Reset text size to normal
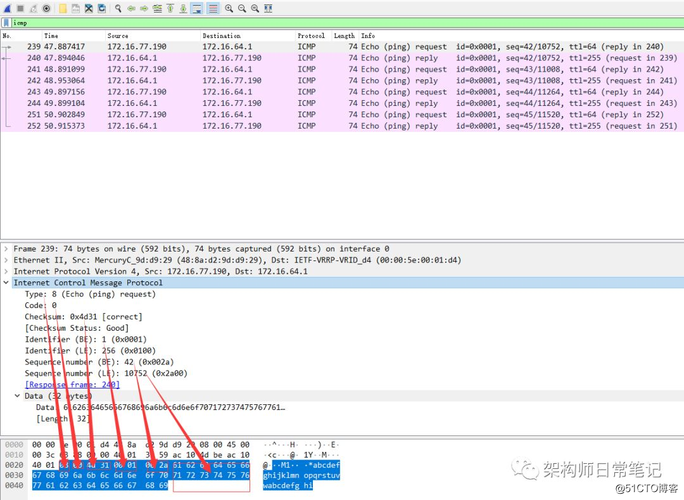 tap(255, 8)
